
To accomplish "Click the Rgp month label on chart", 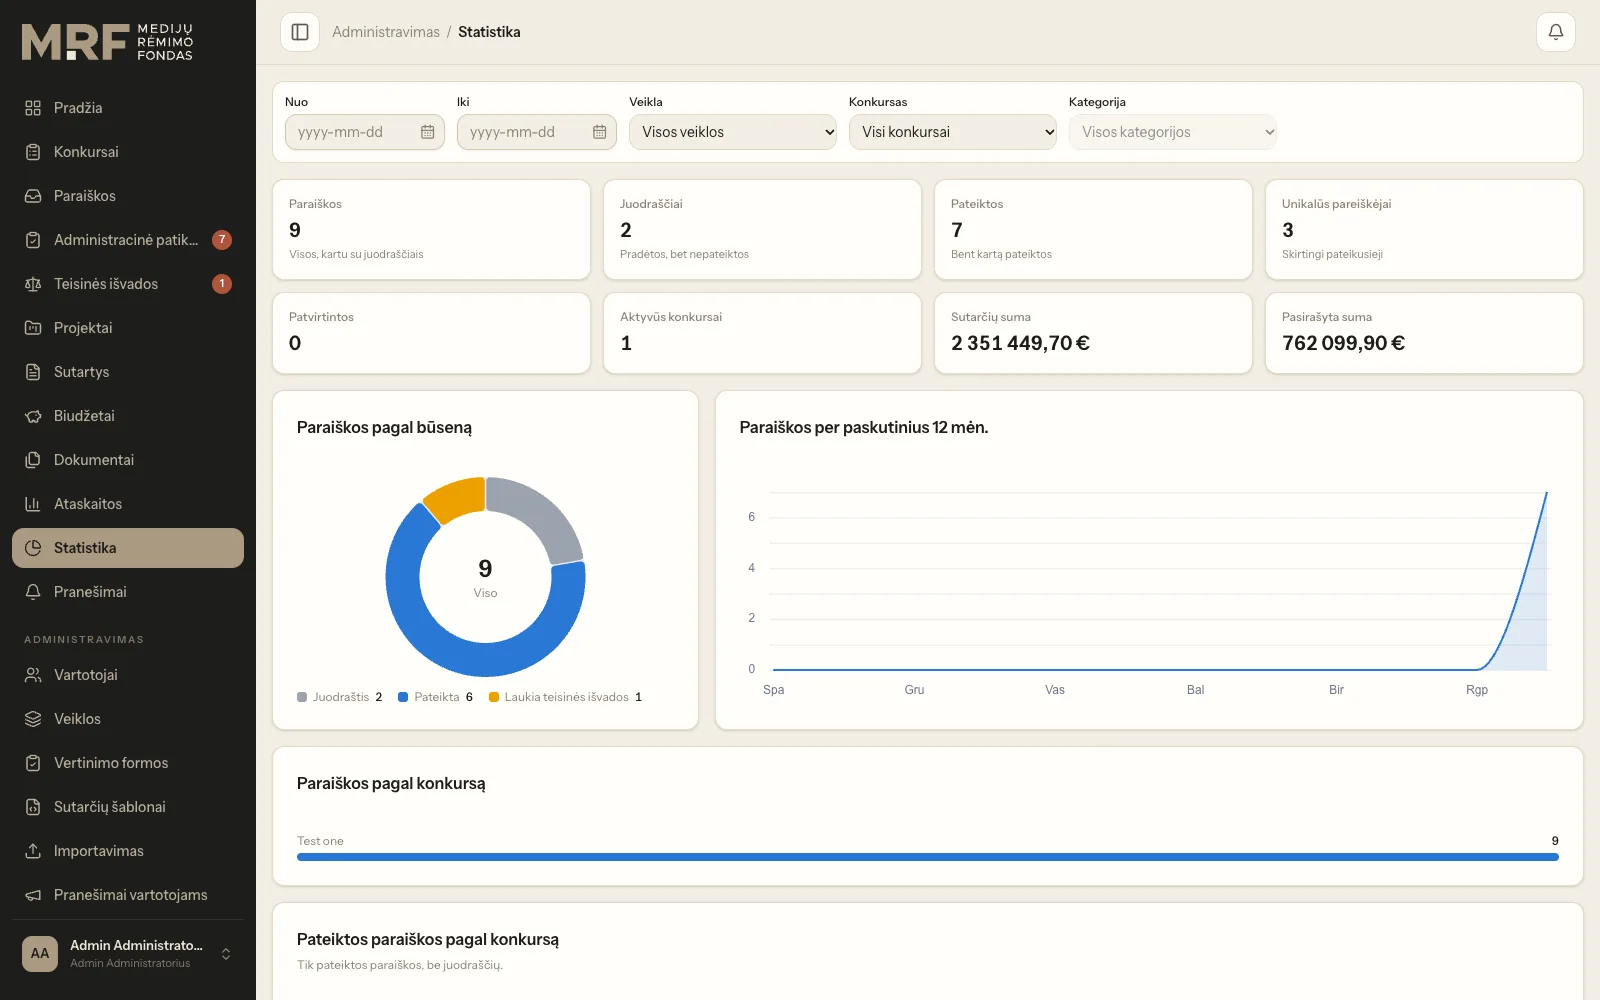I will click(x=1477, y=690).
